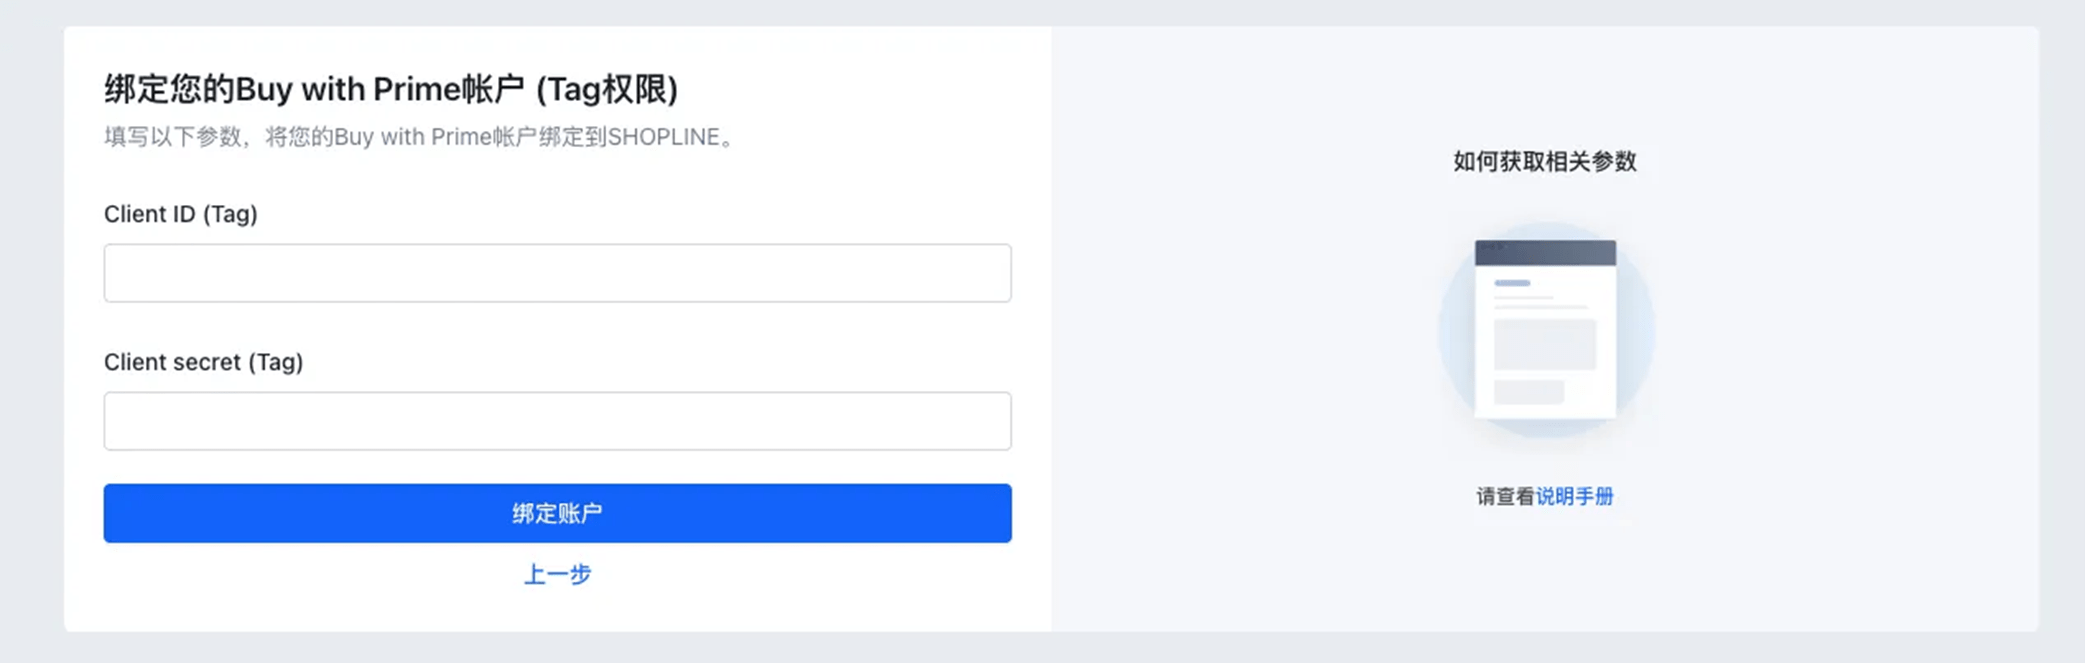Go back via the 上一步 link
This screenshot has height=663, width=2085.
pos(557,574)
